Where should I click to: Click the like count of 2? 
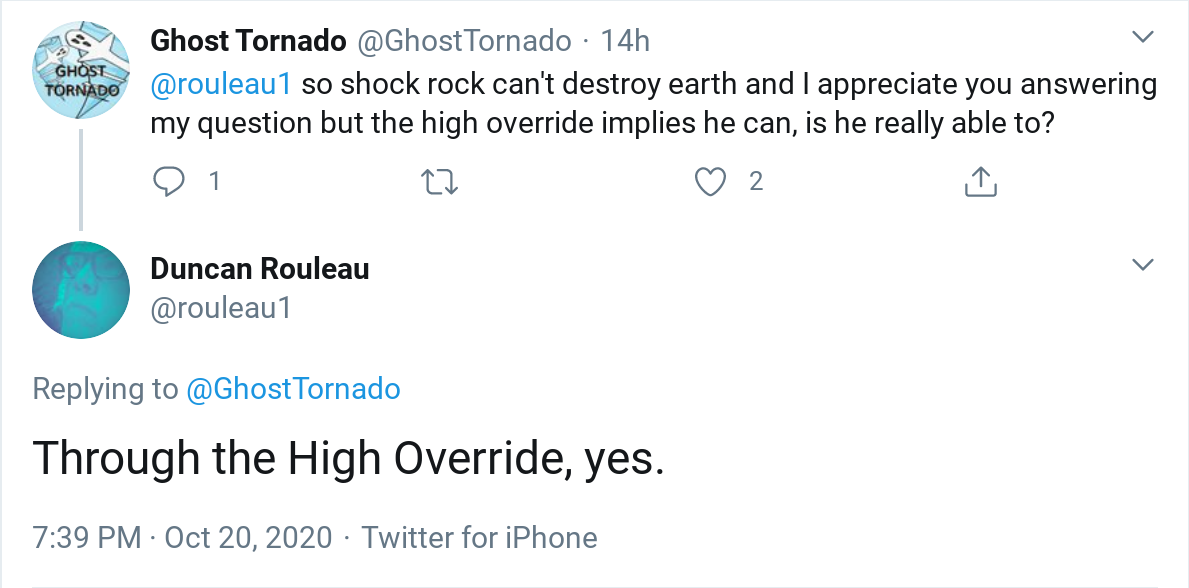[756, 181]
